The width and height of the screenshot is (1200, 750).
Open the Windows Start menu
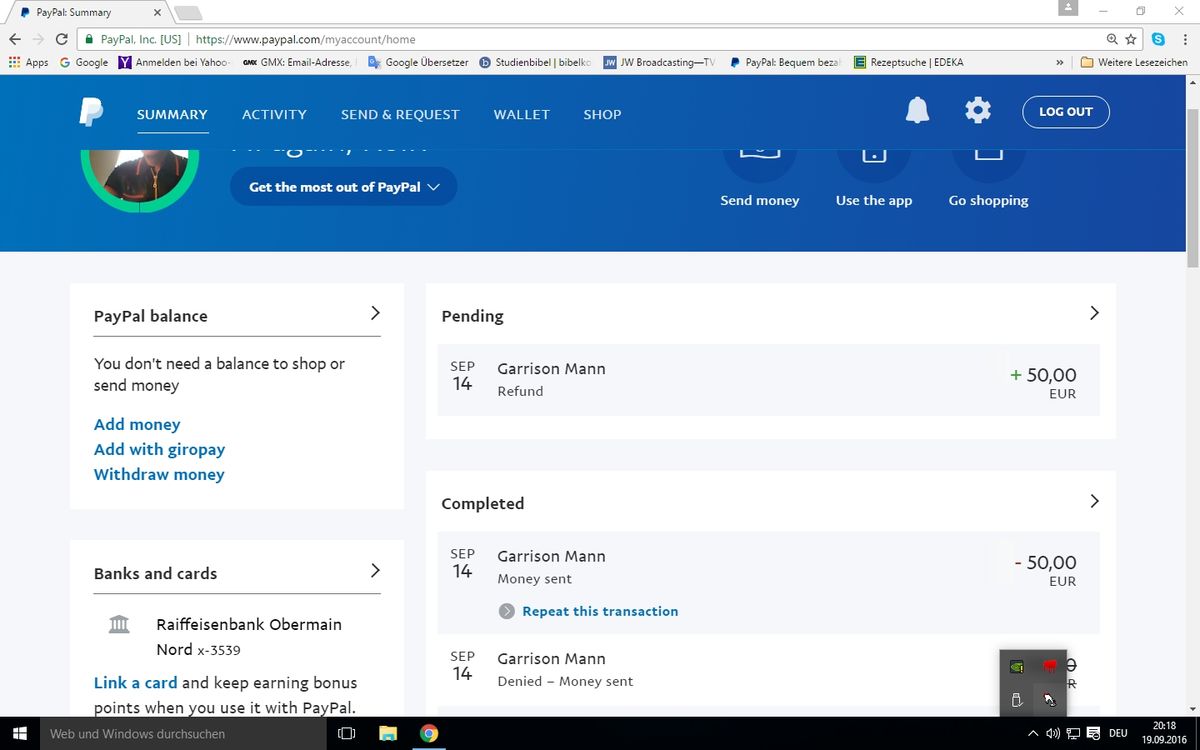pos(19,733)
